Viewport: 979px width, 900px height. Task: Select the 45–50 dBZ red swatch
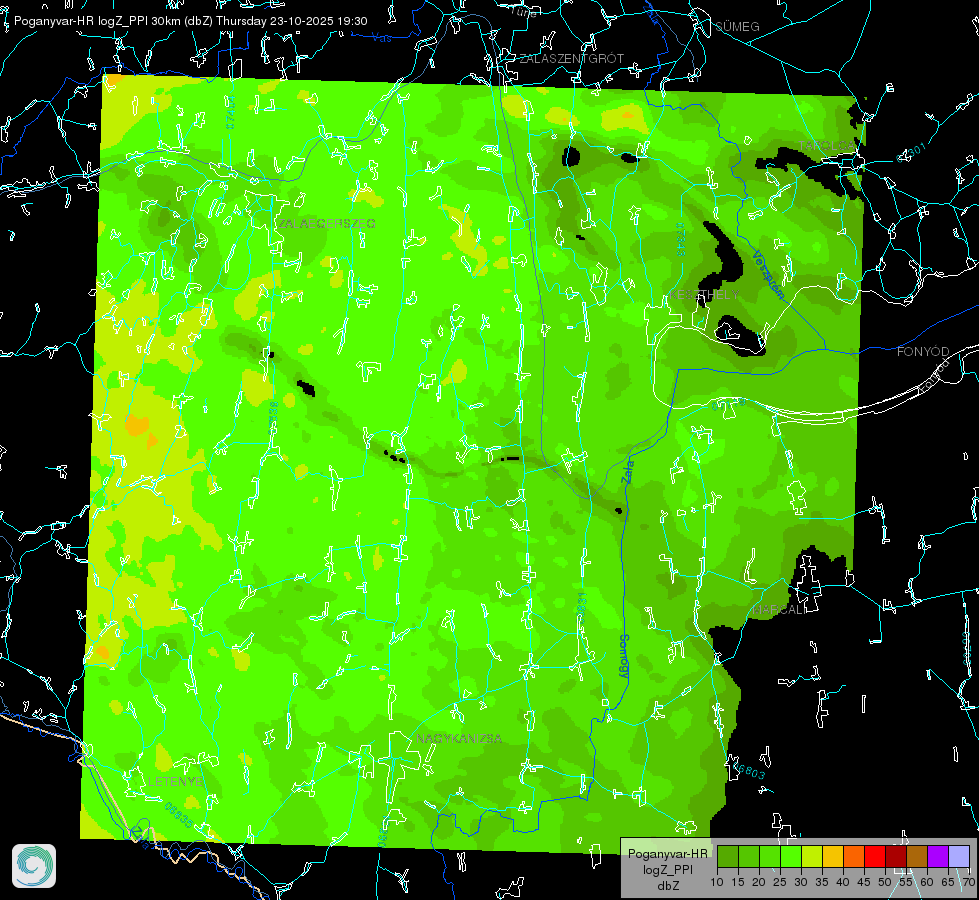[875, 856]
